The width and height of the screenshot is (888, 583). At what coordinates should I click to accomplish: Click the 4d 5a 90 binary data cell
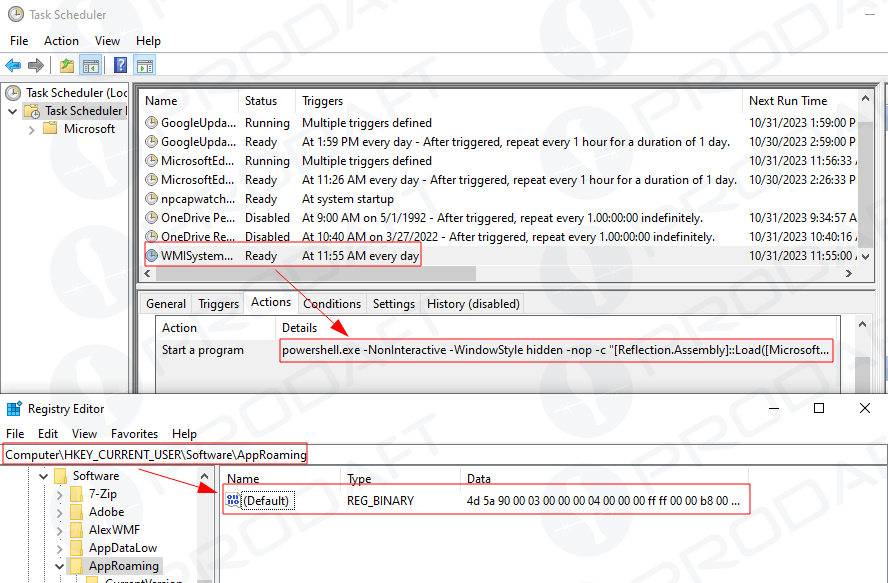(603, 501)
